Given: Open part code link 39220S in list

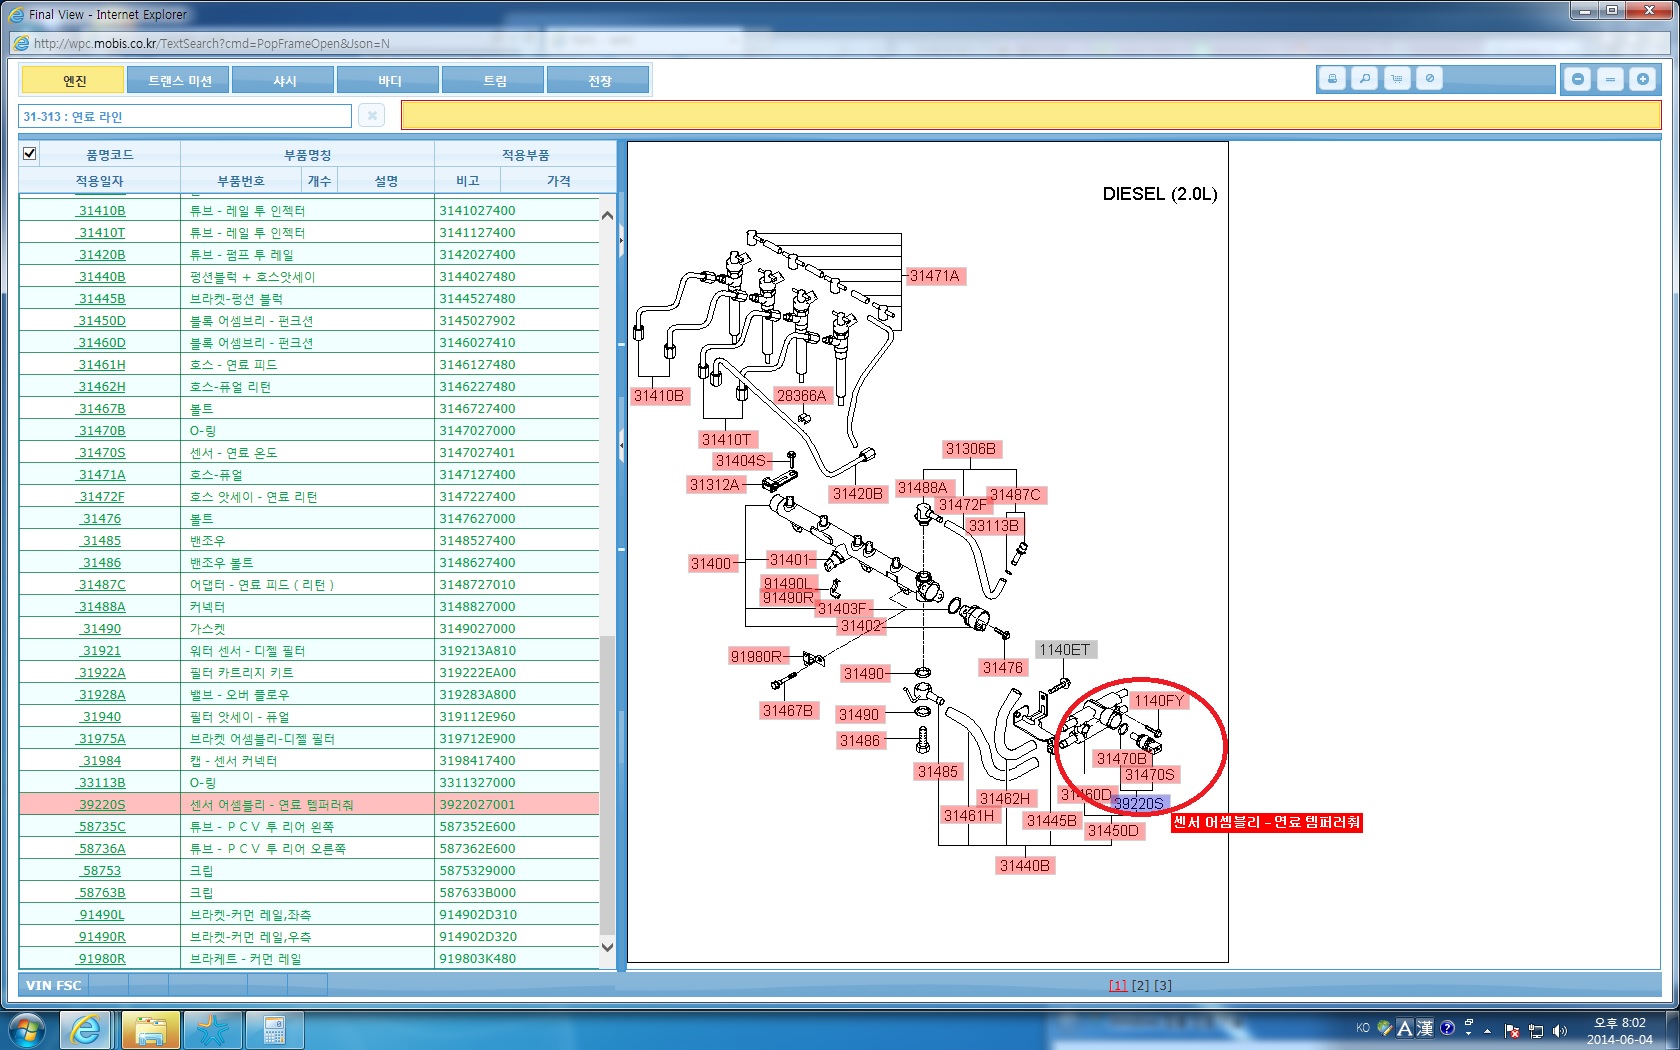Looking at the screenshot, I should [101, 804].
